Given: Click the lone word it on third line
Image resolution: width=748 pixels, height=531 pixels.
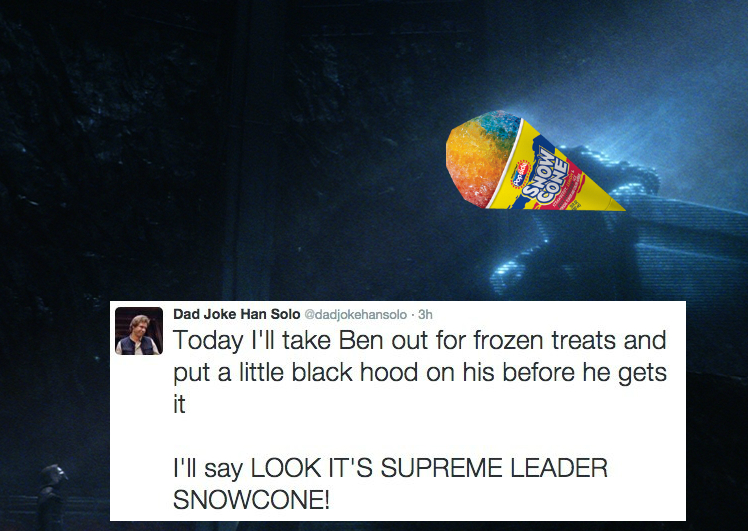Looking at the screenshot, I should tap(179, 405).
